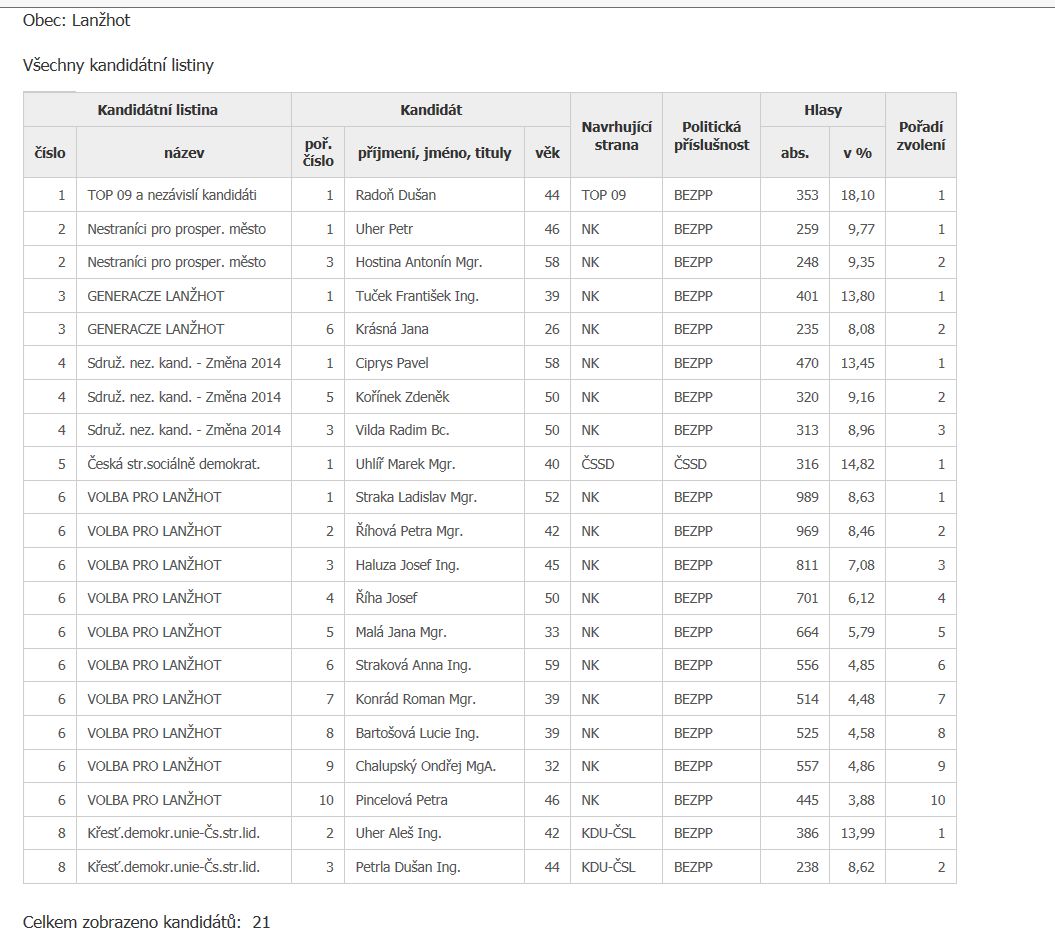Click 'Všechny kandidátní listiny' heading
This screenshot has width=1055, height=950.
118,66
